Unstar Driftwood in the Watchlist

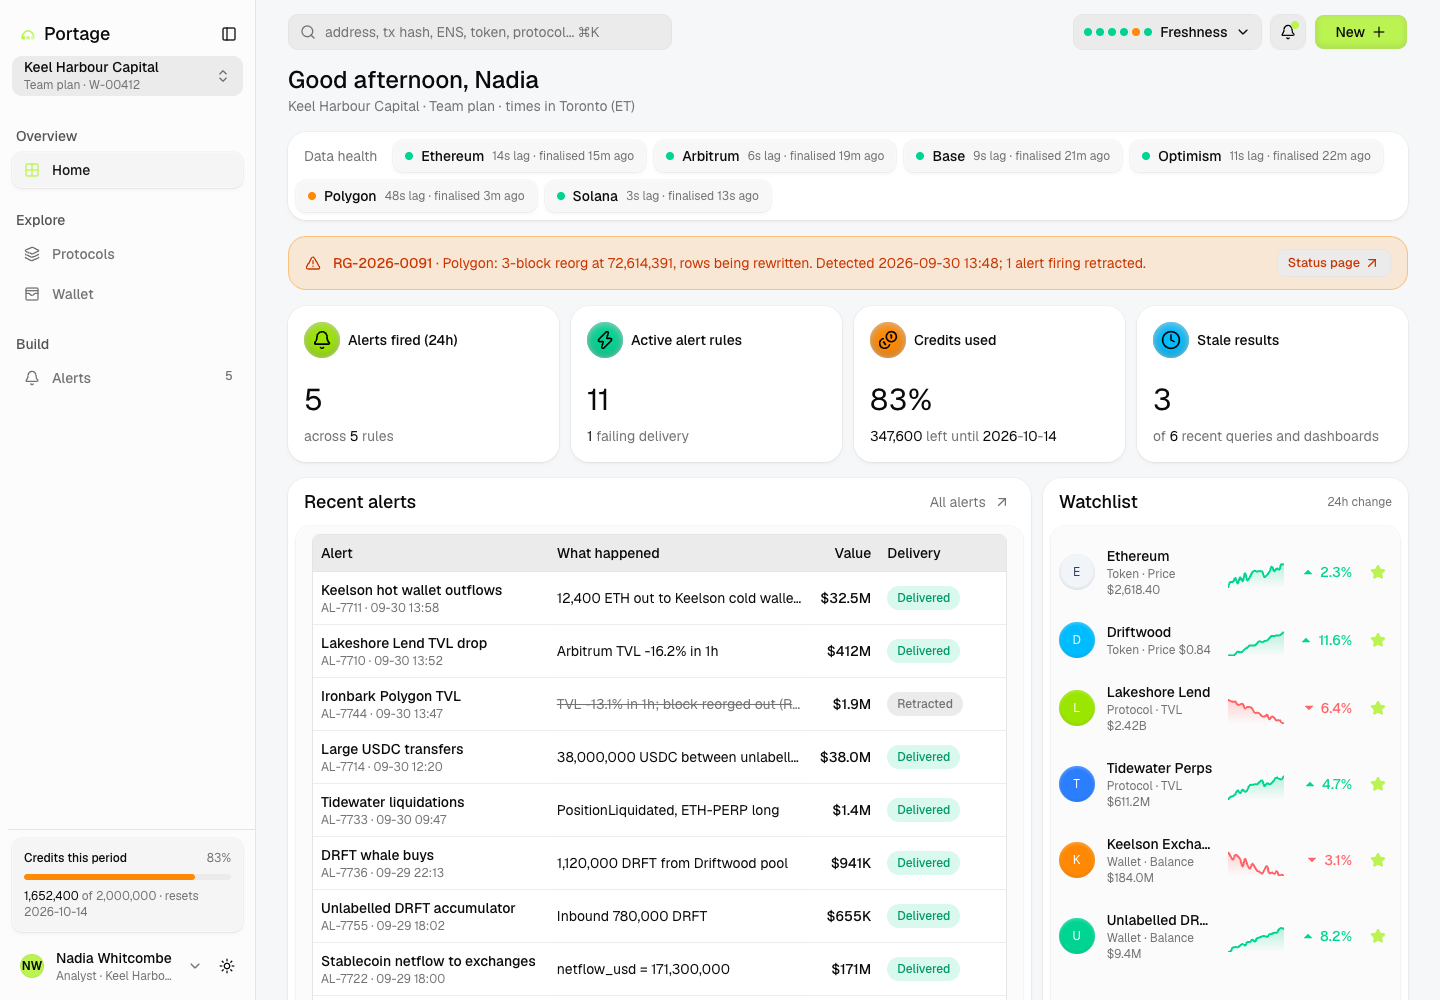[x=1378, y=640]
